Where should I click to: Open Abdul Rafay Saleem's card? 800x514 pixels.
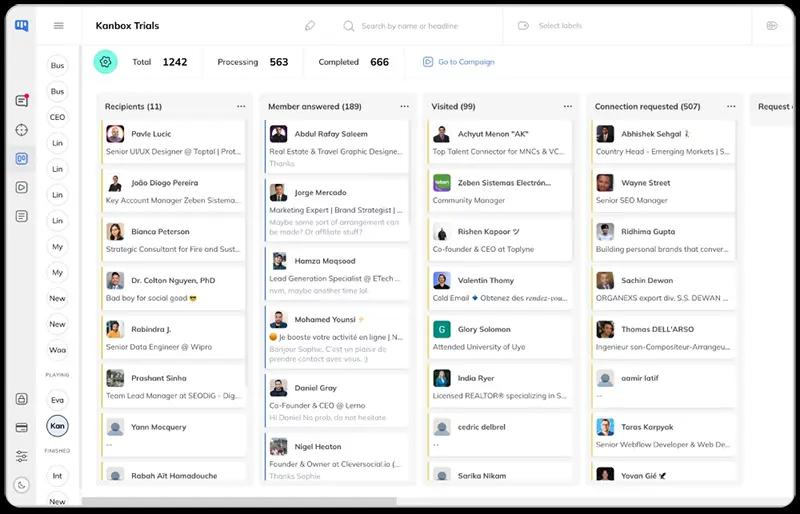337,146
